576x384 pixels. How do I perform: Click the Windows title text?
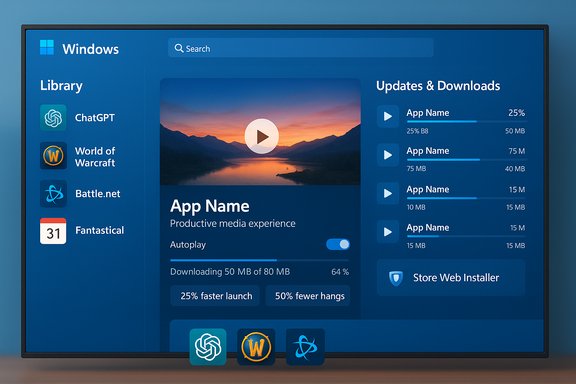(90, 49)
